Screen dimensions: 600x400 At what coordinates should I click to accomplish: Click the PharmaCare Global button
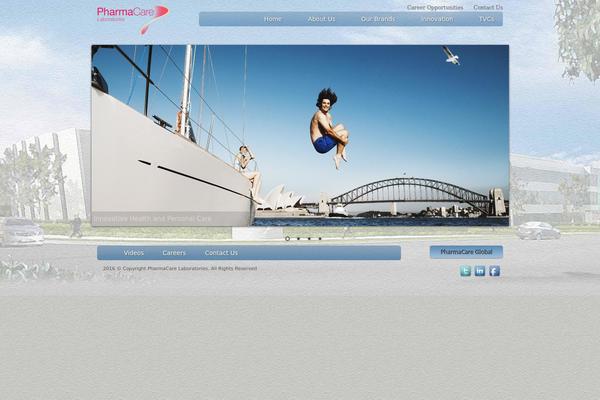click(x=466, y=252)
